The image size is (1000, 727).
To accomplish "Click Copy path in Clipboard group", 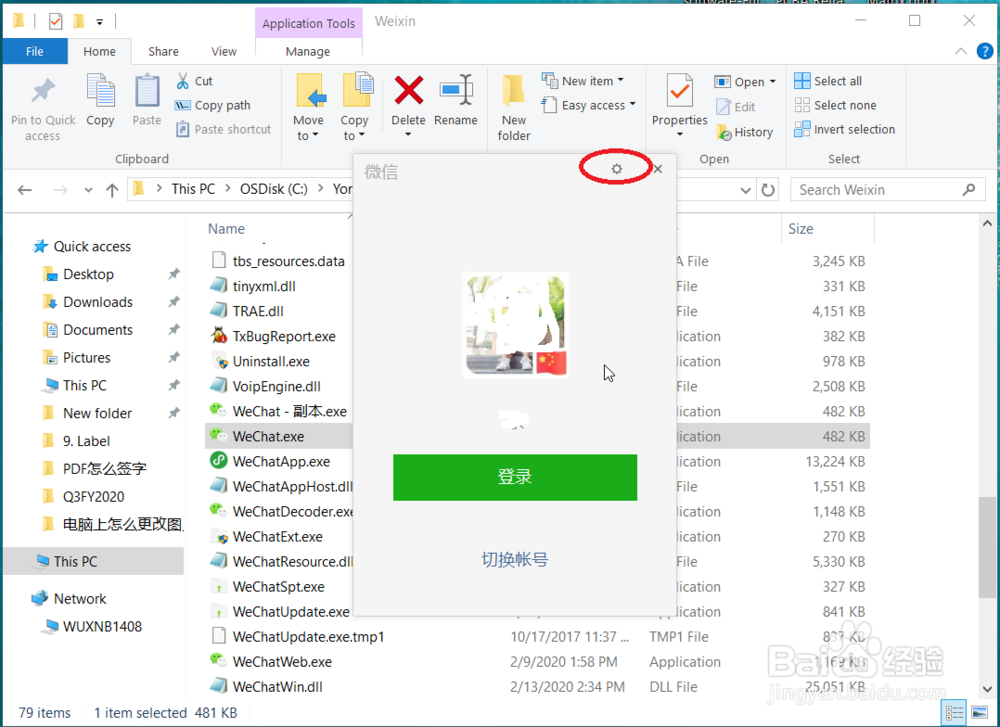I will click(213, 105).
